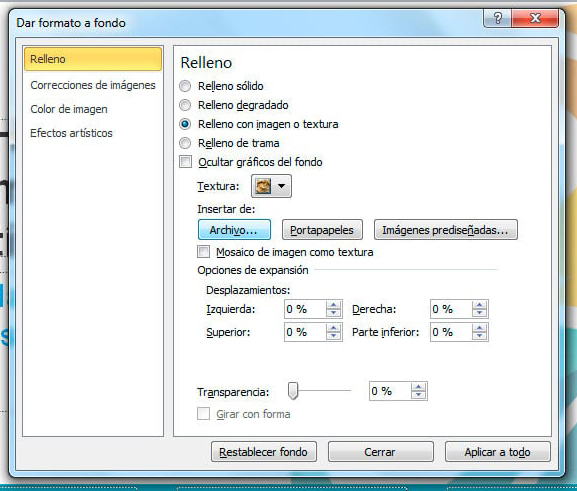Increase Derecha offset with up arrow
Screen dimensions: 577x491
pos(479,305)
